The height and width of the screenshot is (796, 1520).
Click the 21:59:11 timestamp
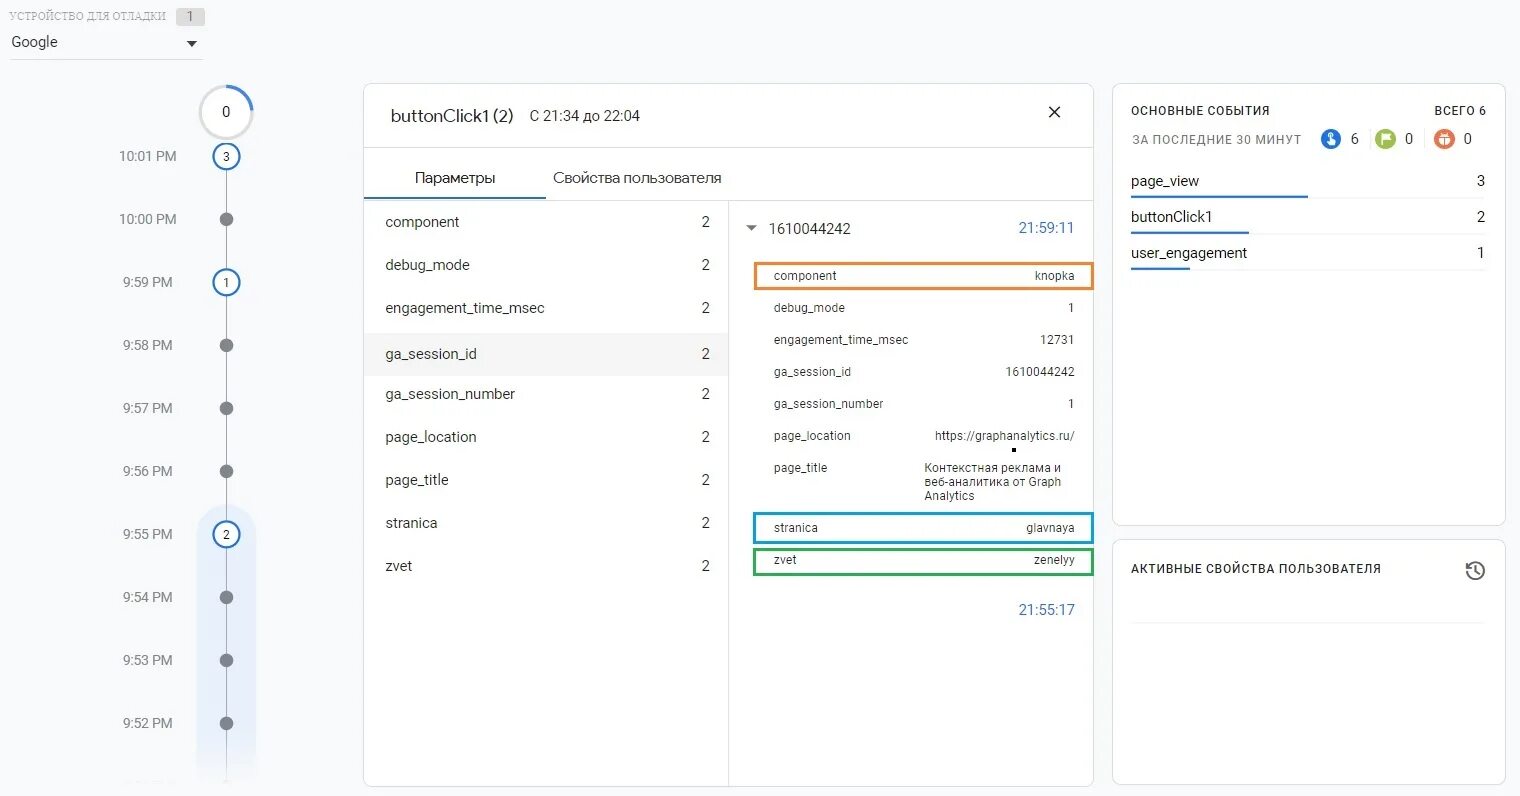(1046, 228)
